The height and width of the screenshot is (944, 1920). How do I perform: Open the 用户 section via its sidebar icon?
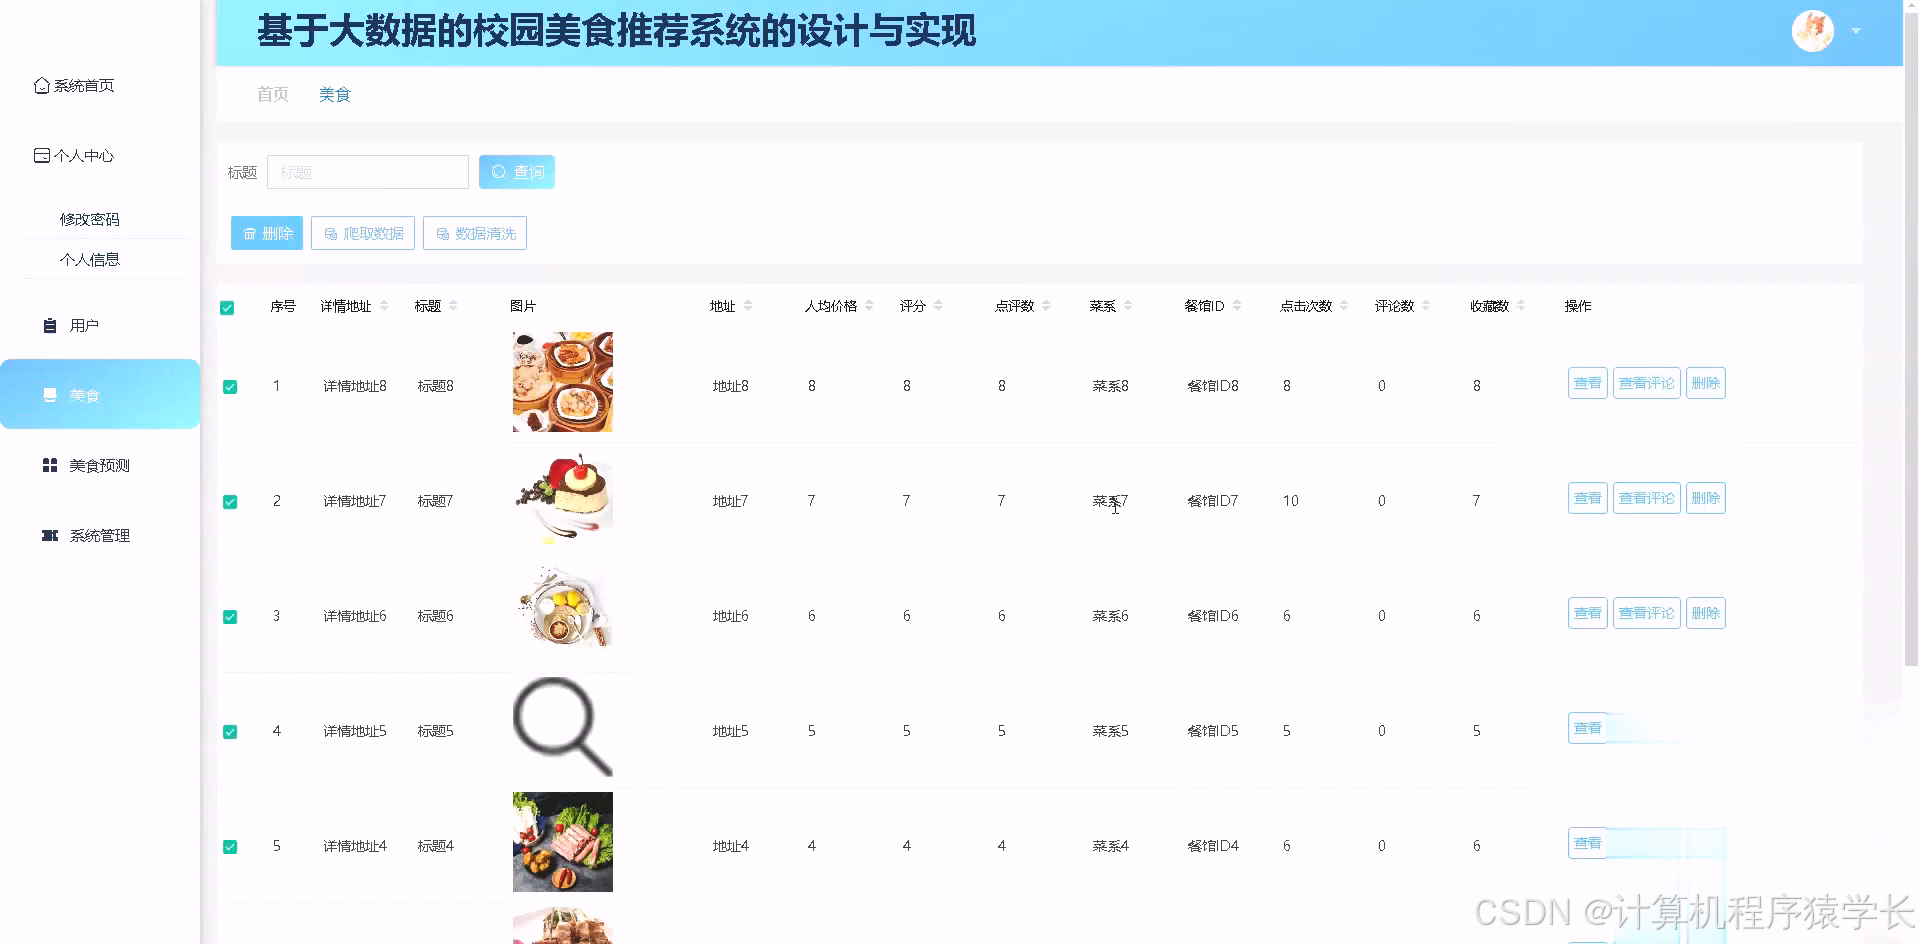pos(51,324)
